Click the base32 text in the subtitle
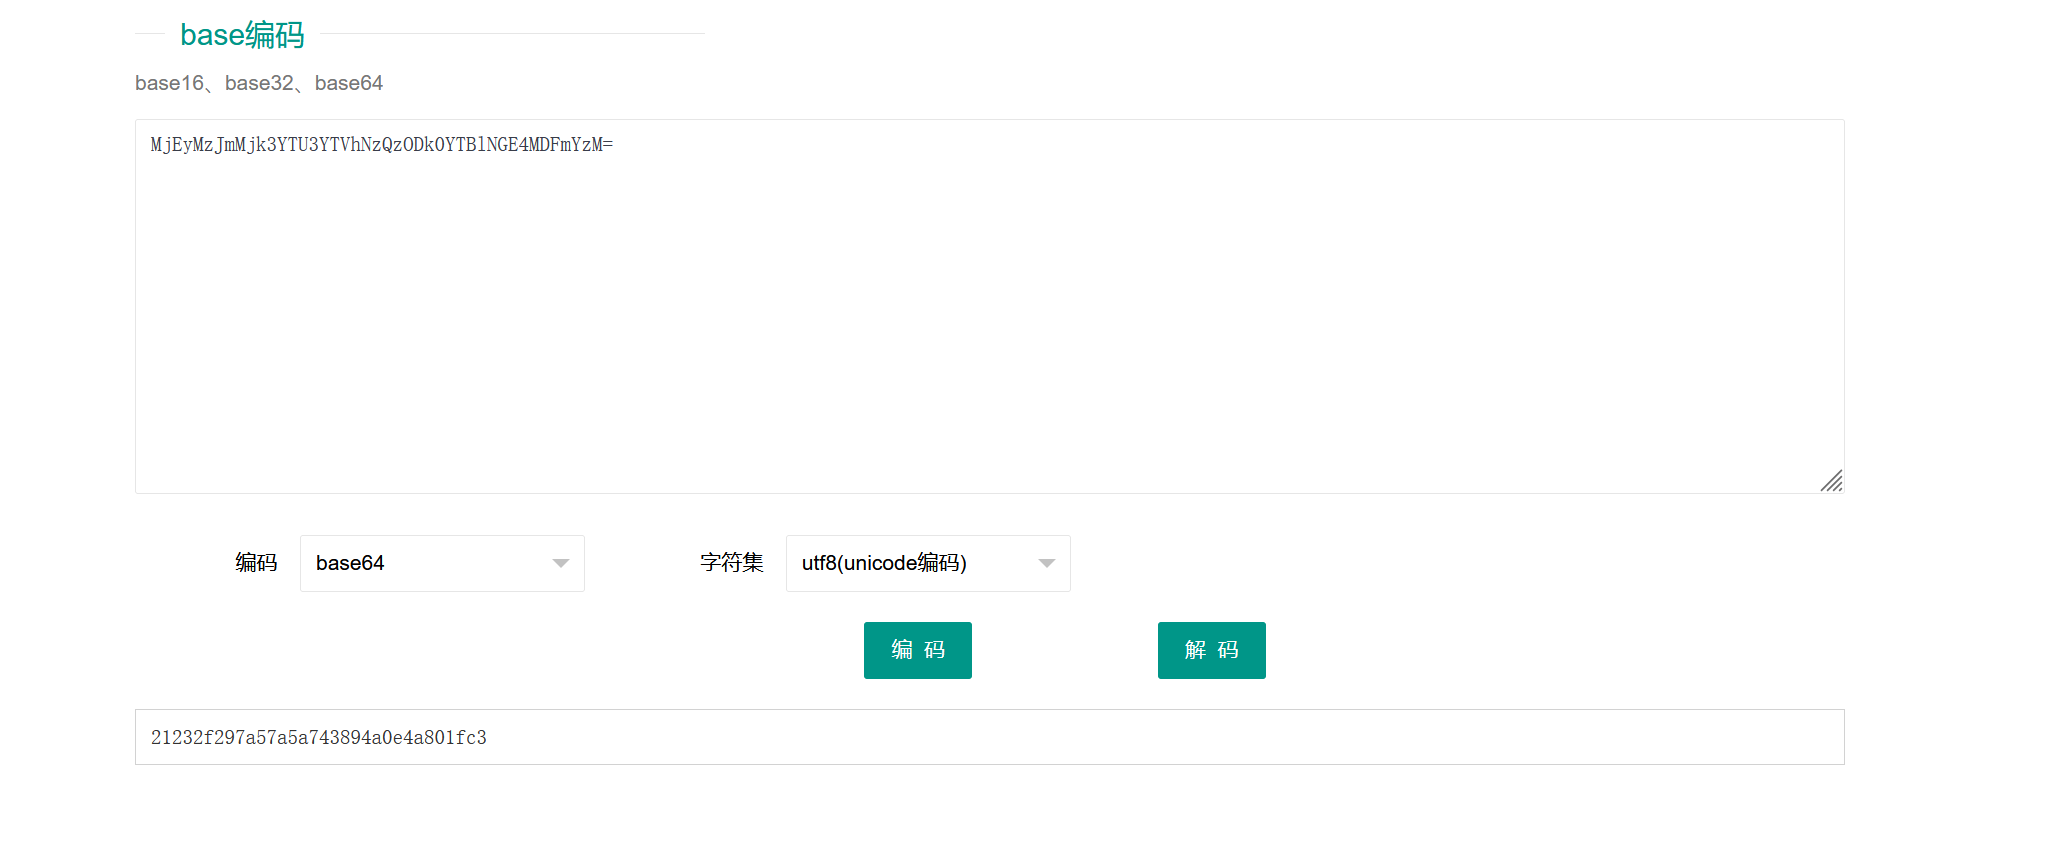The height and width of the screenshot is (867, 2061). coord(259,83)
